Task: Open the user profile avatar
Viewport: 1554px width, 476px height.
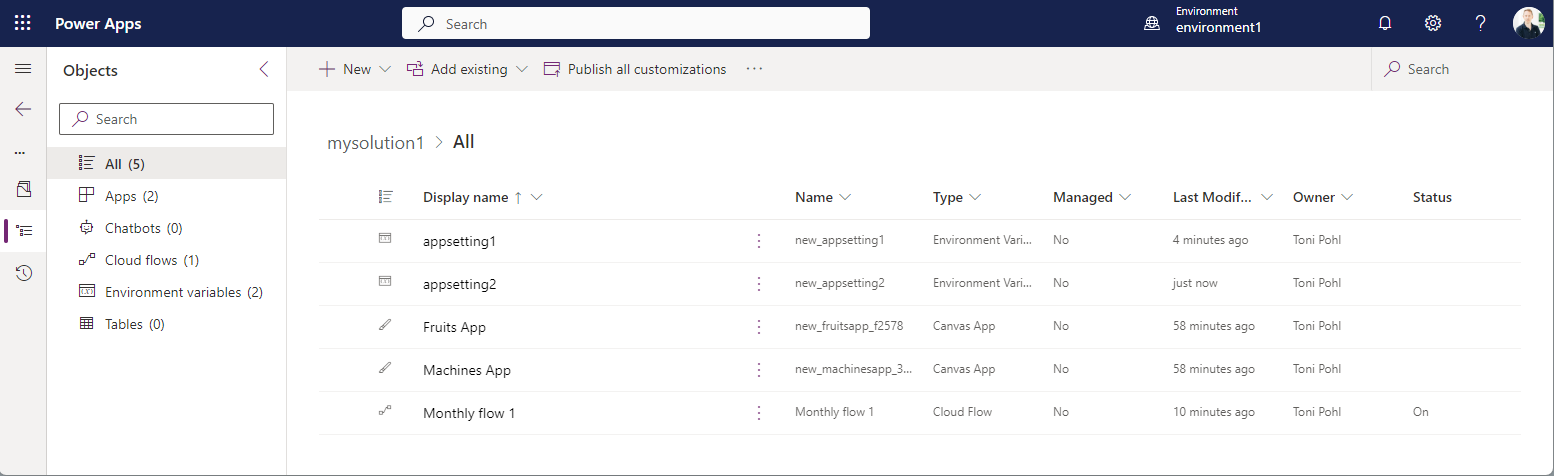Action: tap(1528, 23)
